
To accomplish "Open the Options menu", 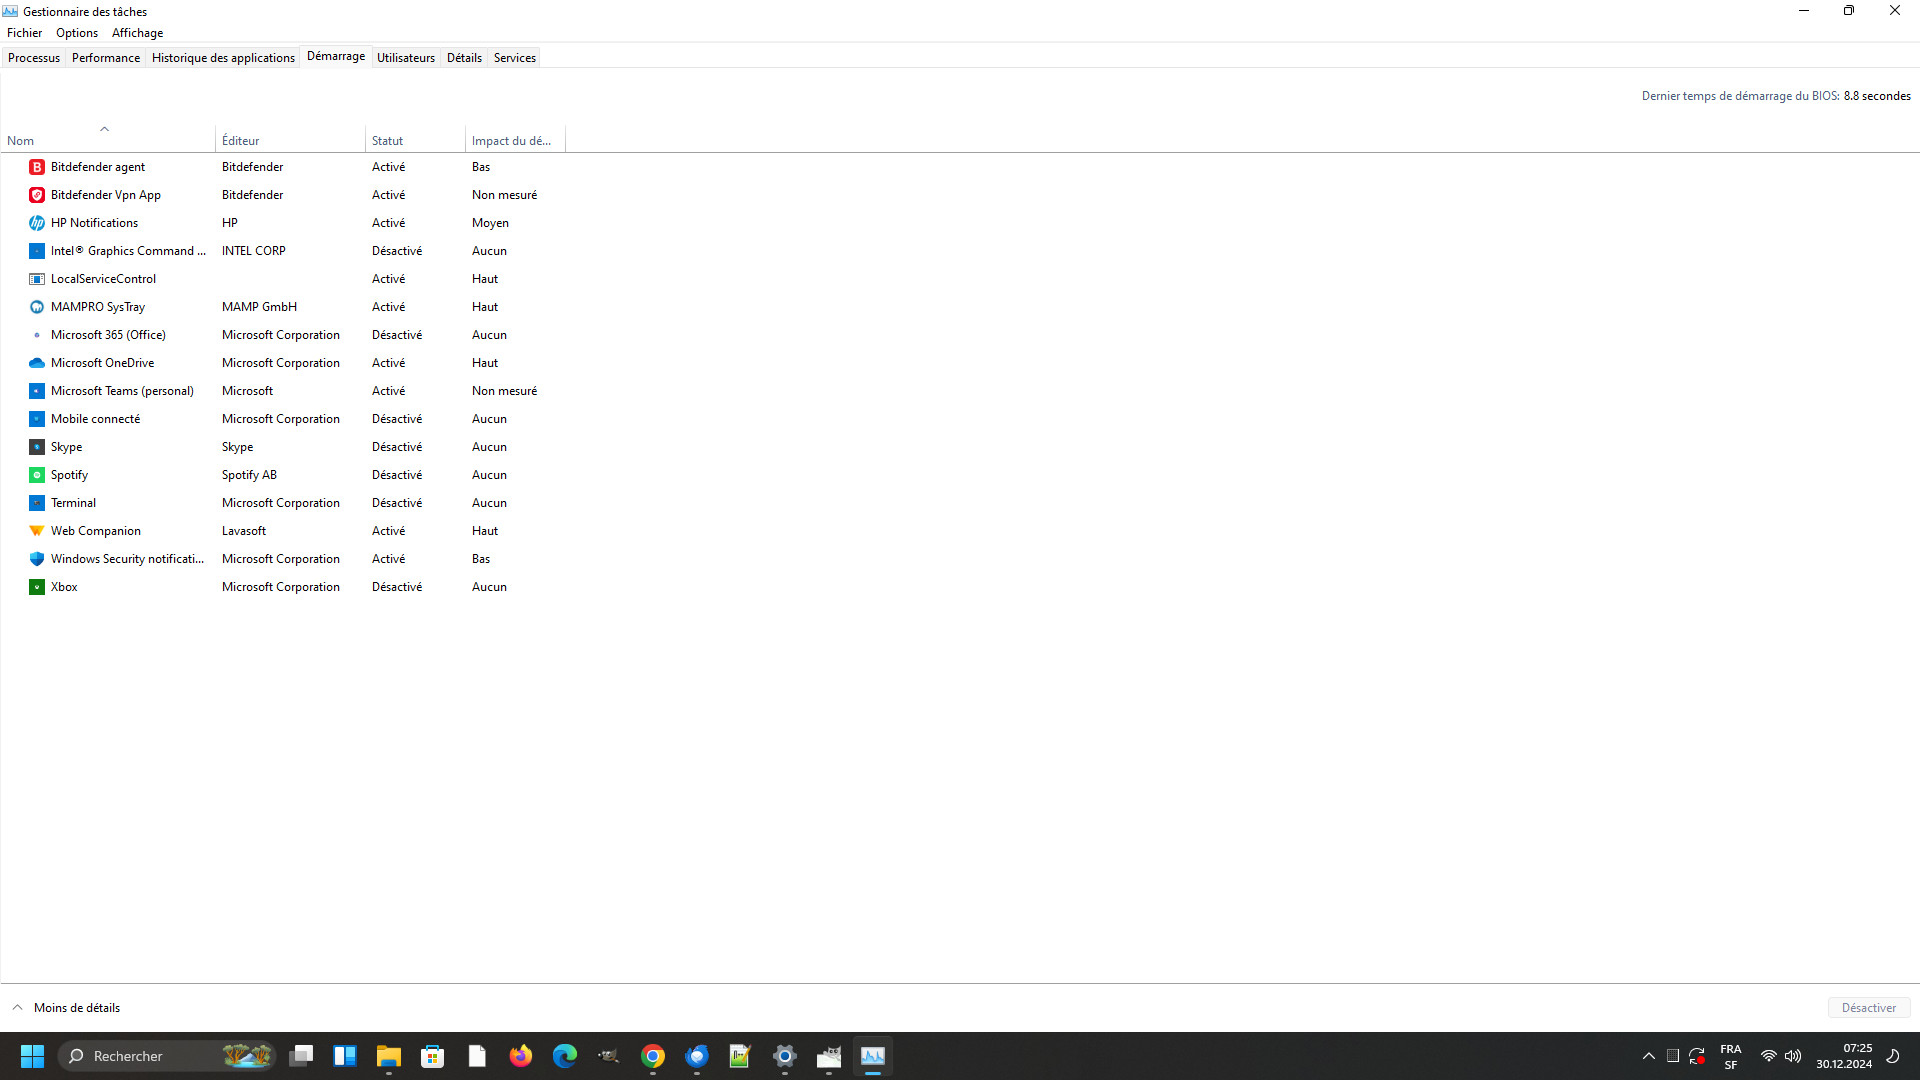I will click(x=77, y=33).
